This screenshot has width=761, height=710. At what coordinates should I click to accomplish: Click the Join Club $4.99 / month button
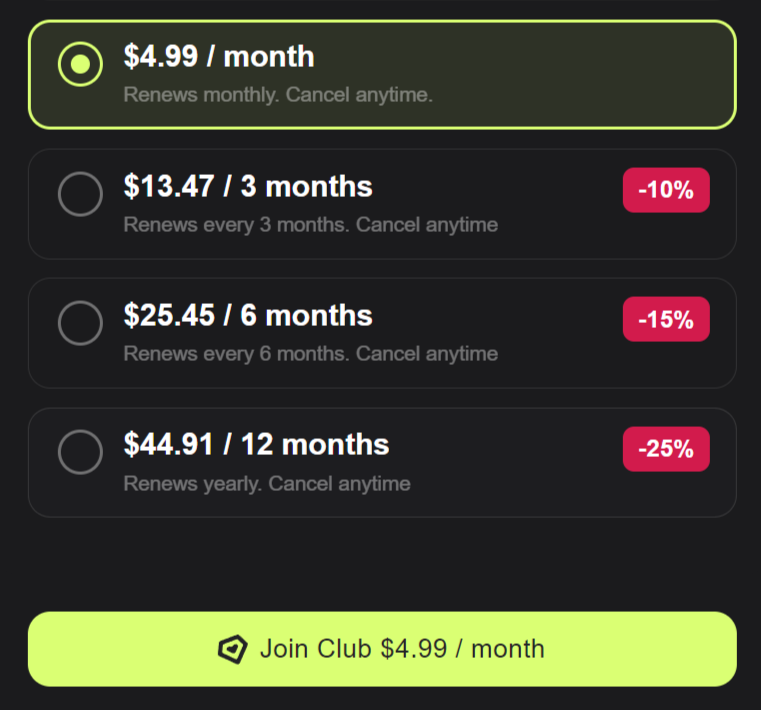click(x=382, y=649)
